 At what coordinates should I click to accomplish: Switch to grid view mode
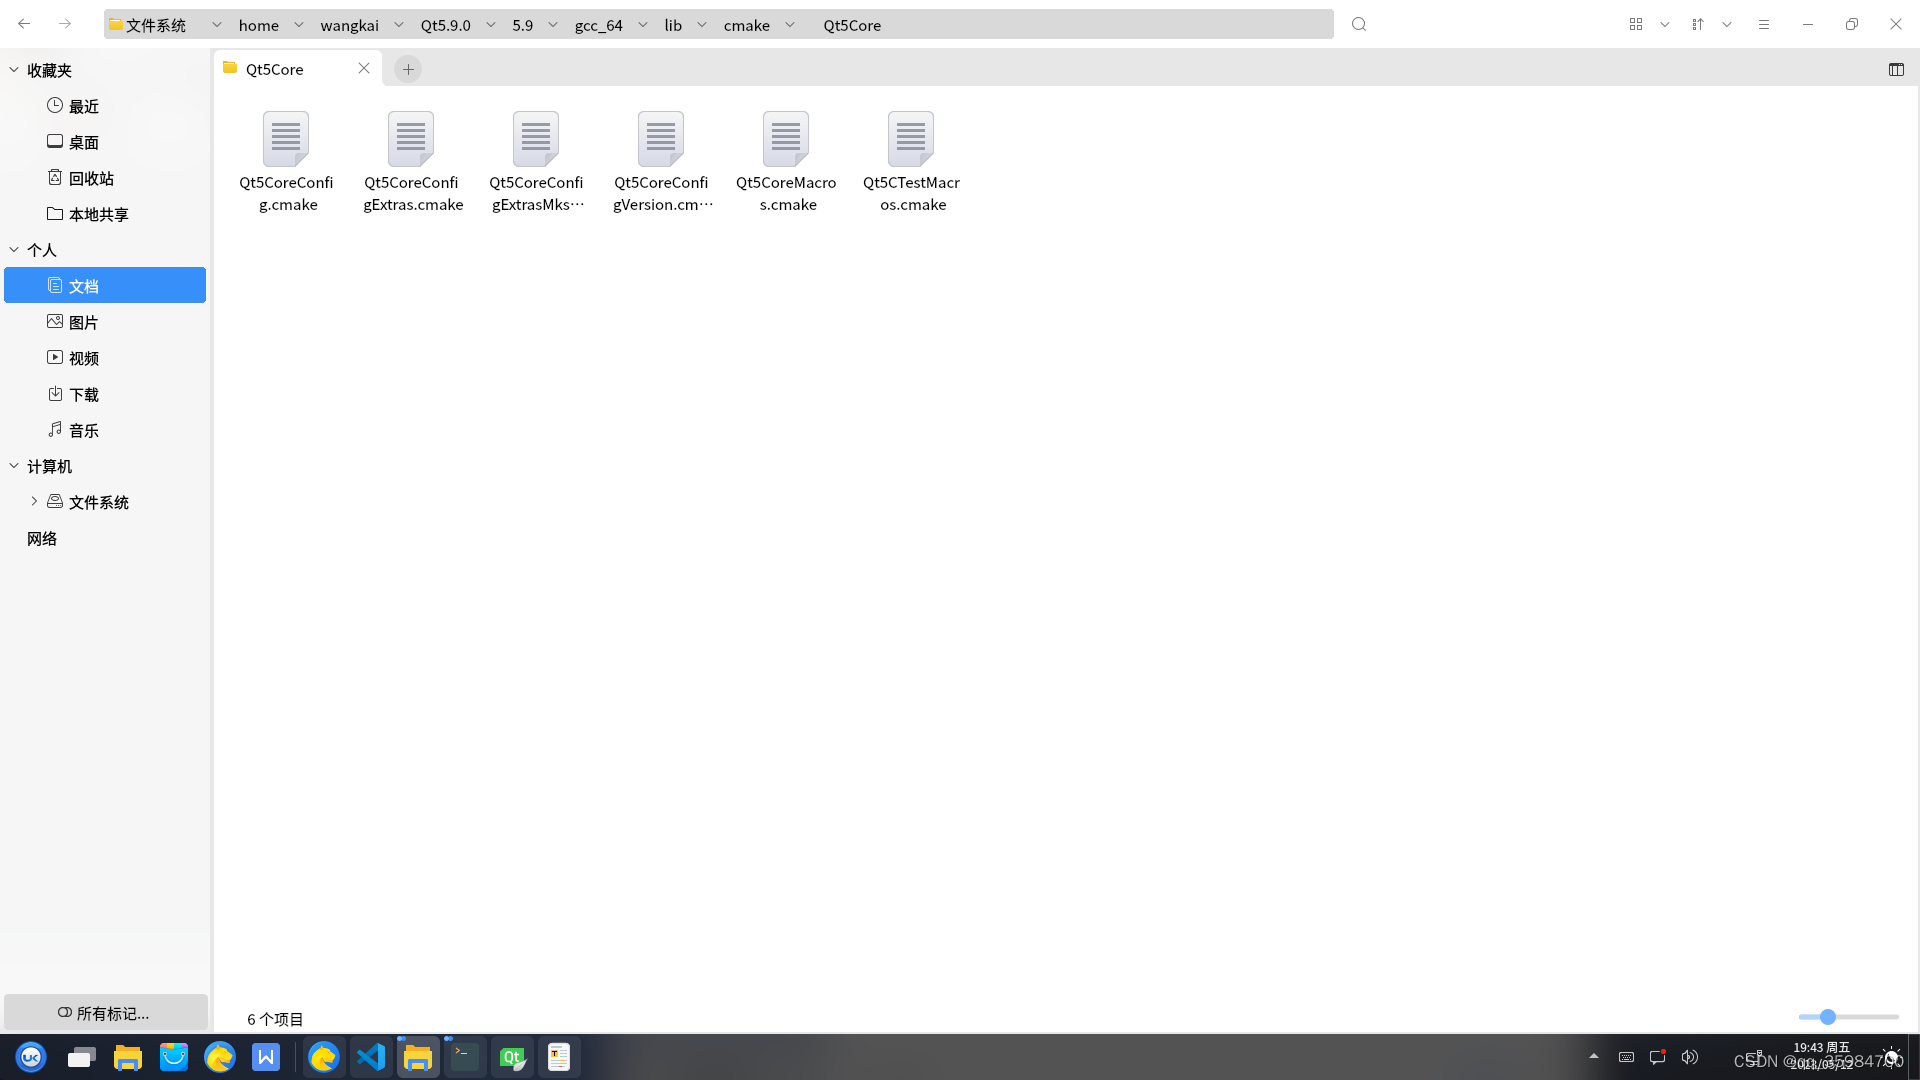pos(1636,23)
